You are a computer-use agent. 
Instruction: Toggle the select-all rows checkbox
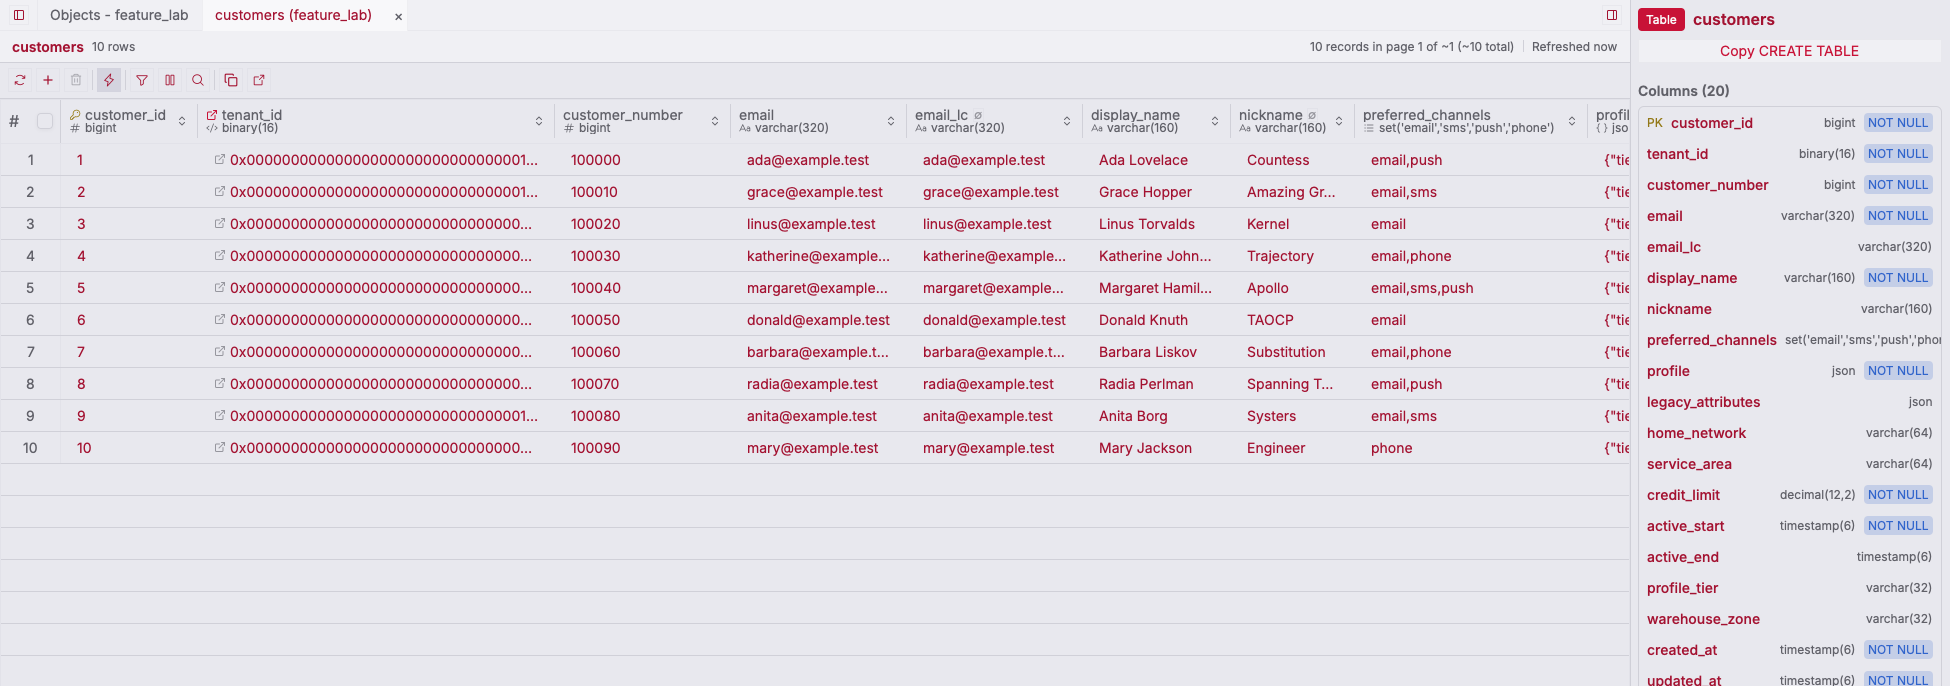coord(45,121)
